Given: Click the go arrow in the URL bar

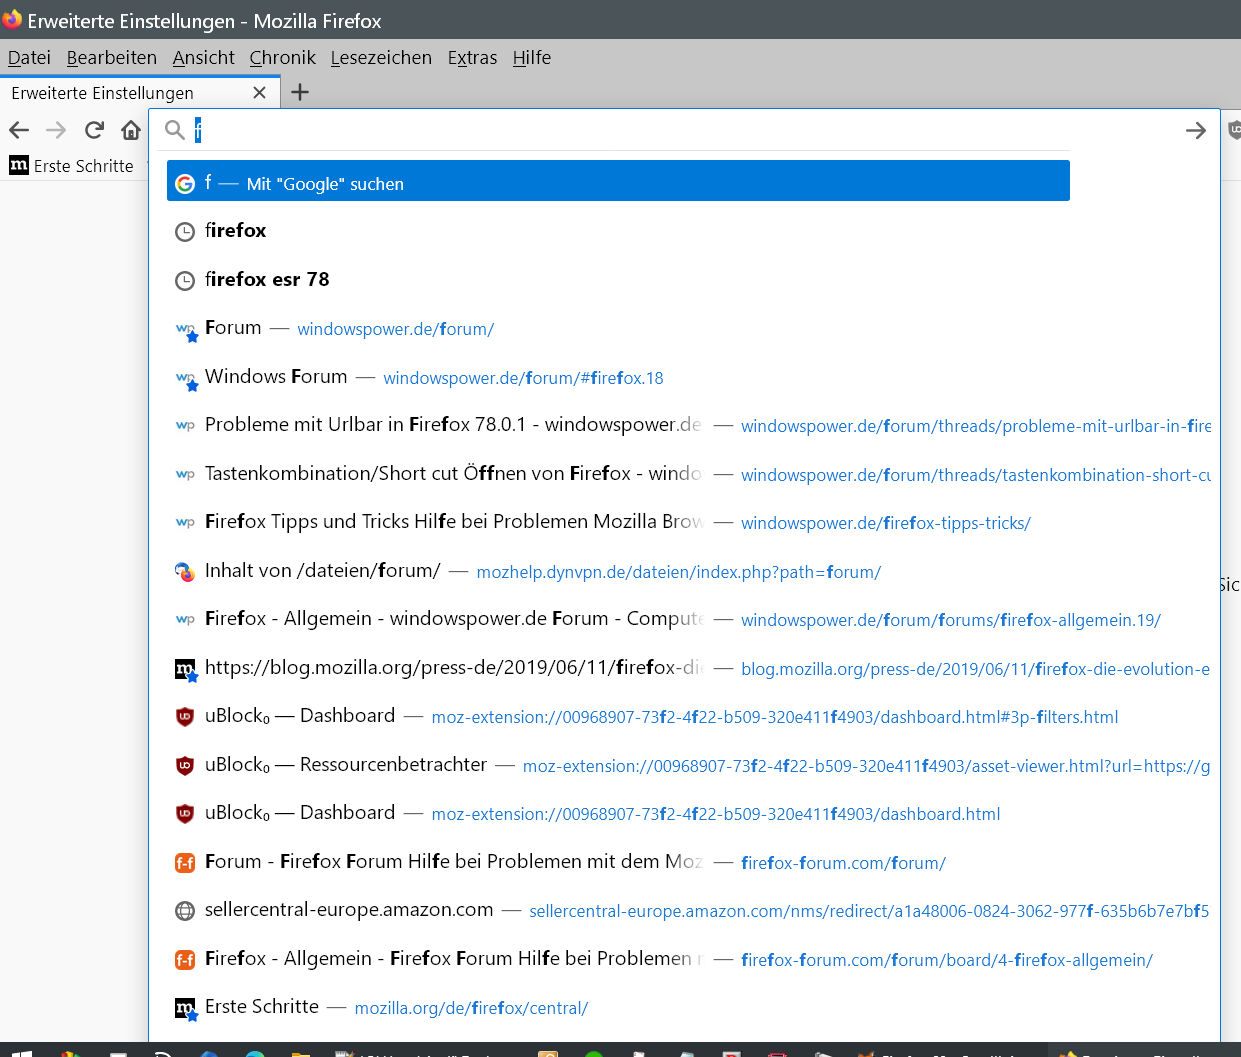Looking at the screenshot, I should point(1195,131).
